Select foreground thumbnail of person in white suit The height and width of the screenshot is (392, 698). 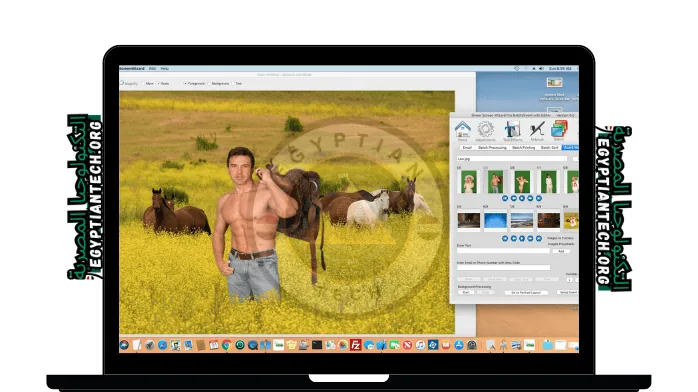548,182
